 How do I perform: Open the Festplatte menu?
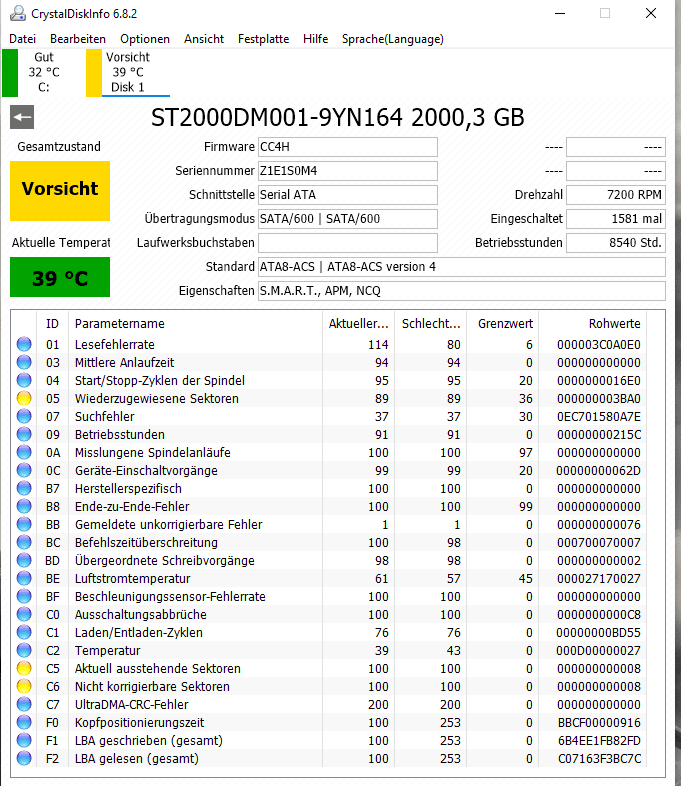pyautogui.click(x=264, y=39)
